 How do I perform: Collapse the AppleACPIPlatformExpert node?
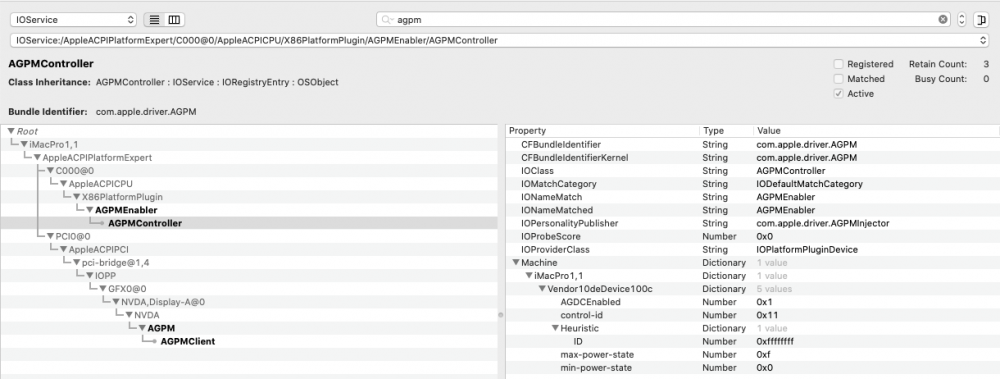(37, 158)
